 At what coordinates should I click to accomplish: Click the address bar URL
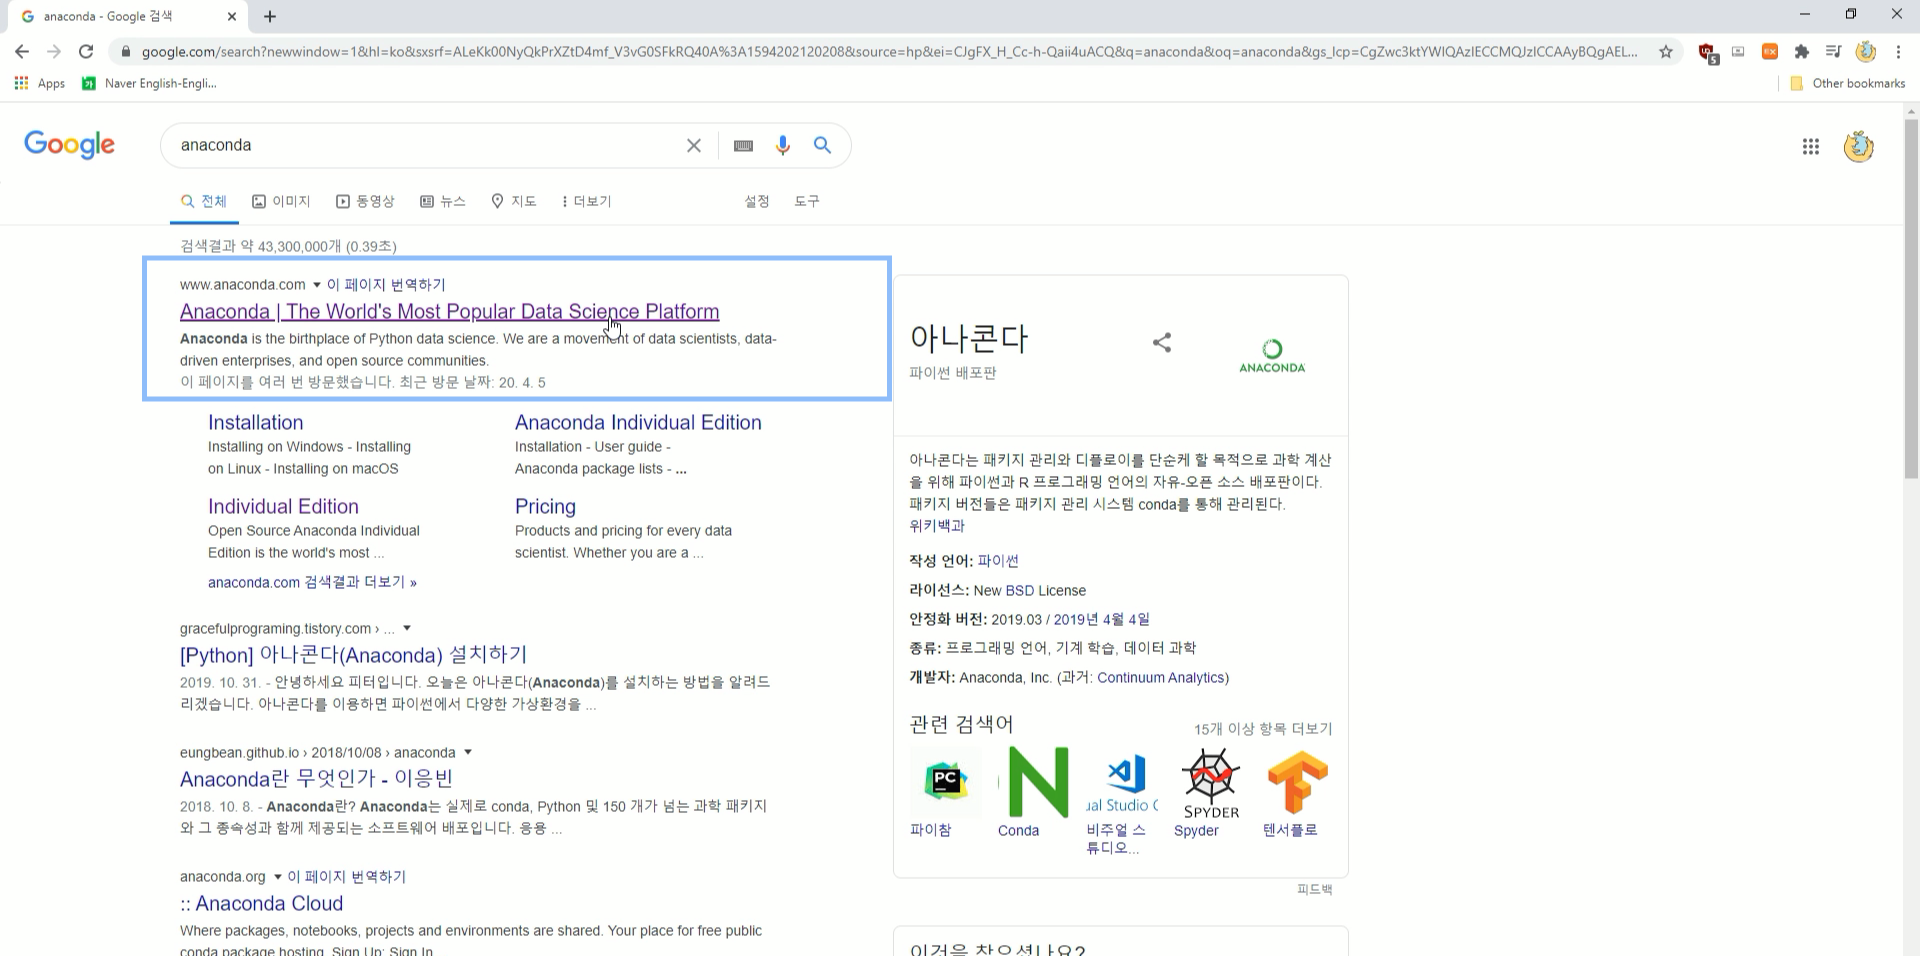point(888,52)
